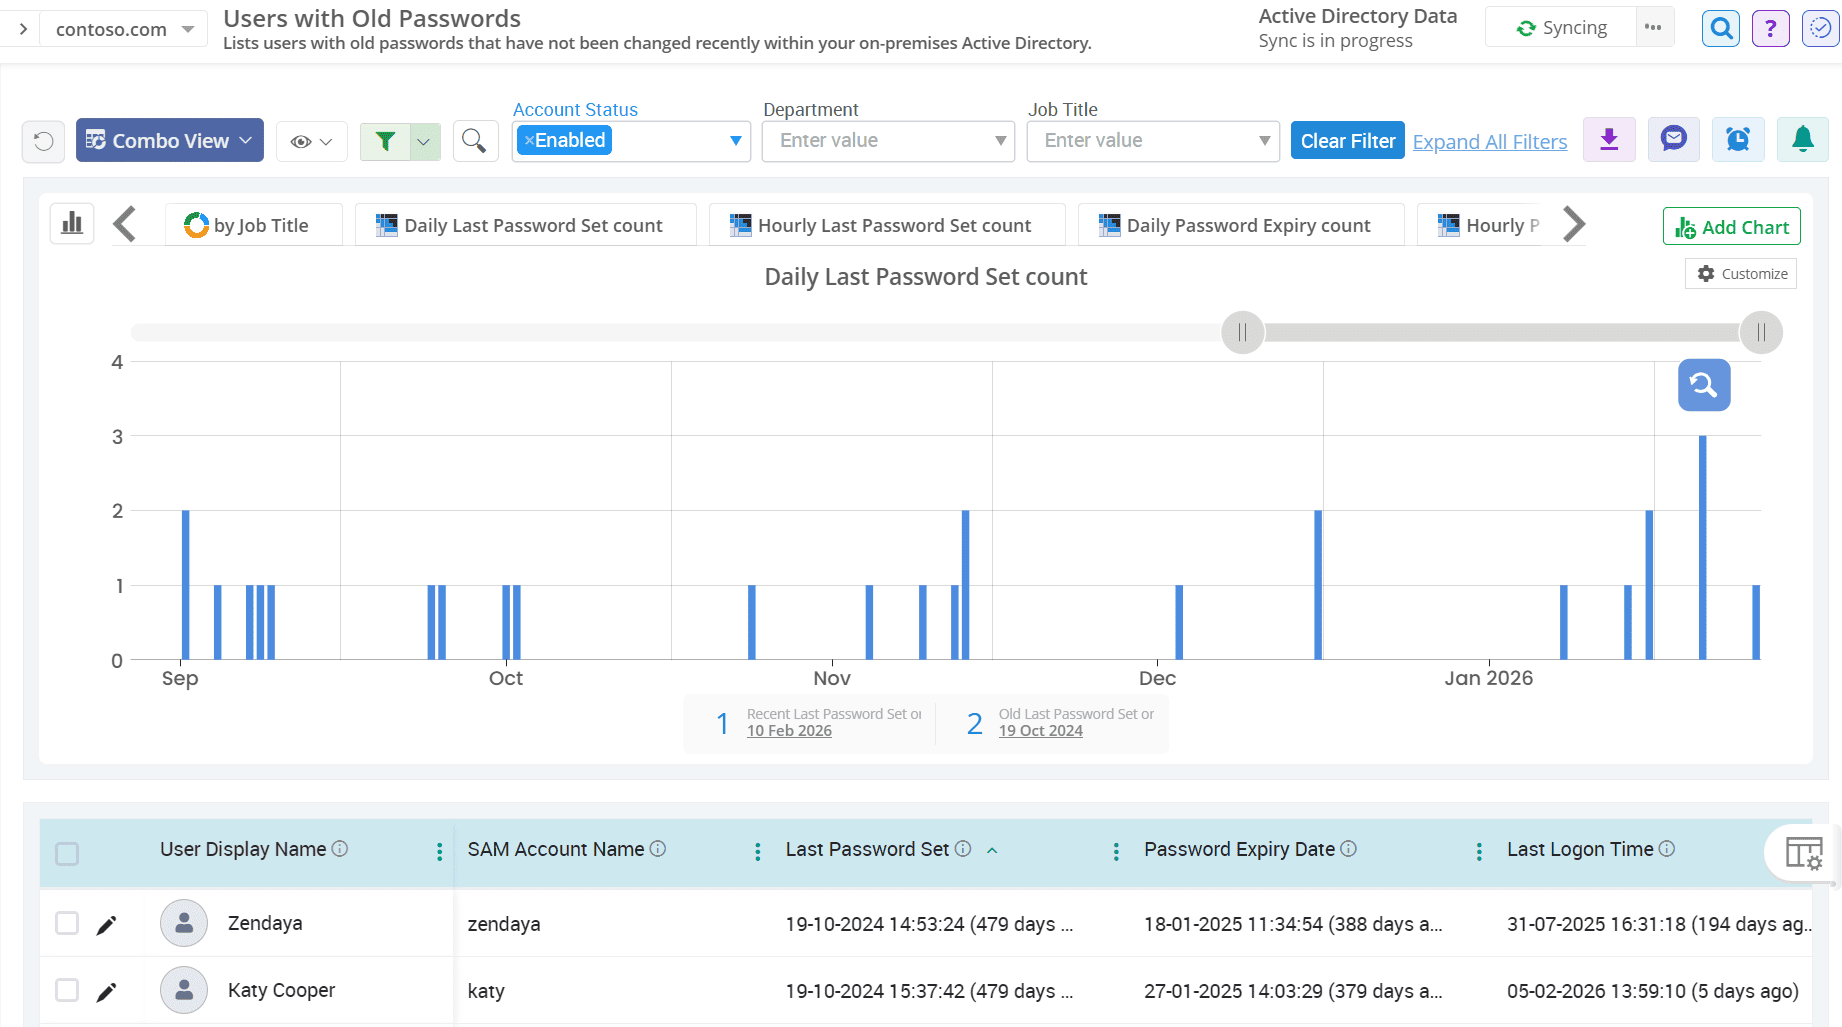Open the contoso.com domain dropdown

coord(123,29)
